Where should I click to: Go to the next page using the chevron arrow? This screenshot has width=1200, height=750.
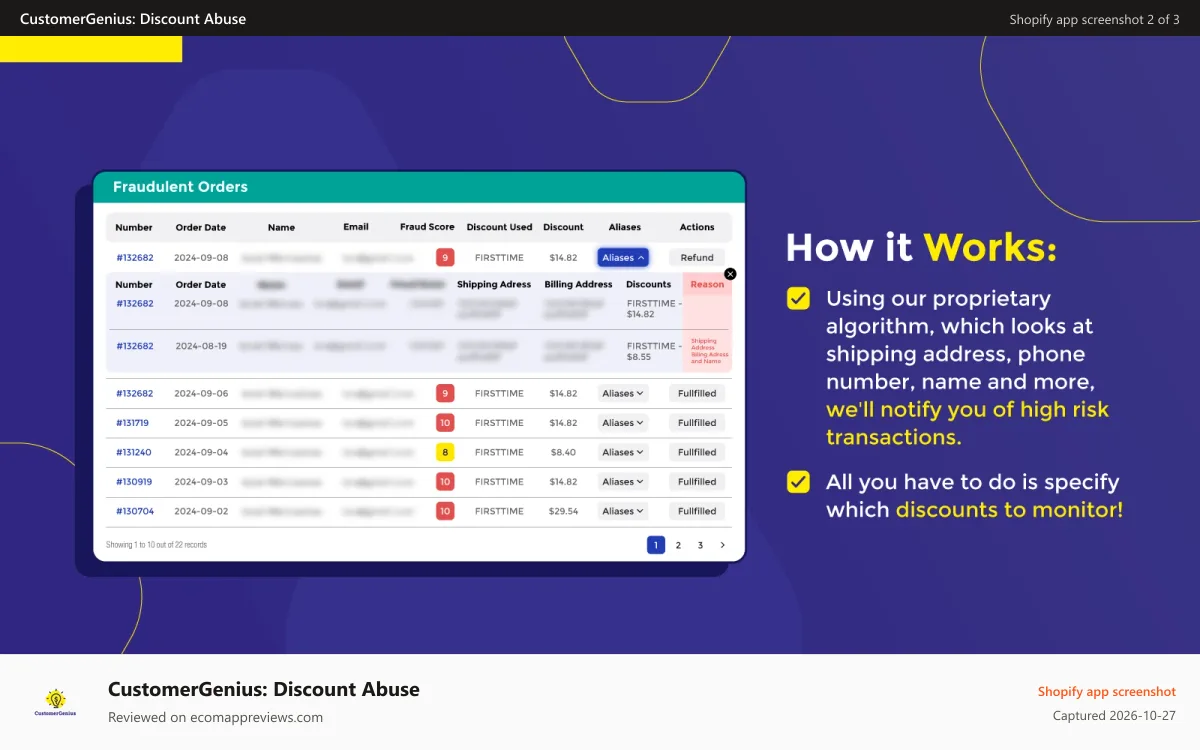[723, 545]
